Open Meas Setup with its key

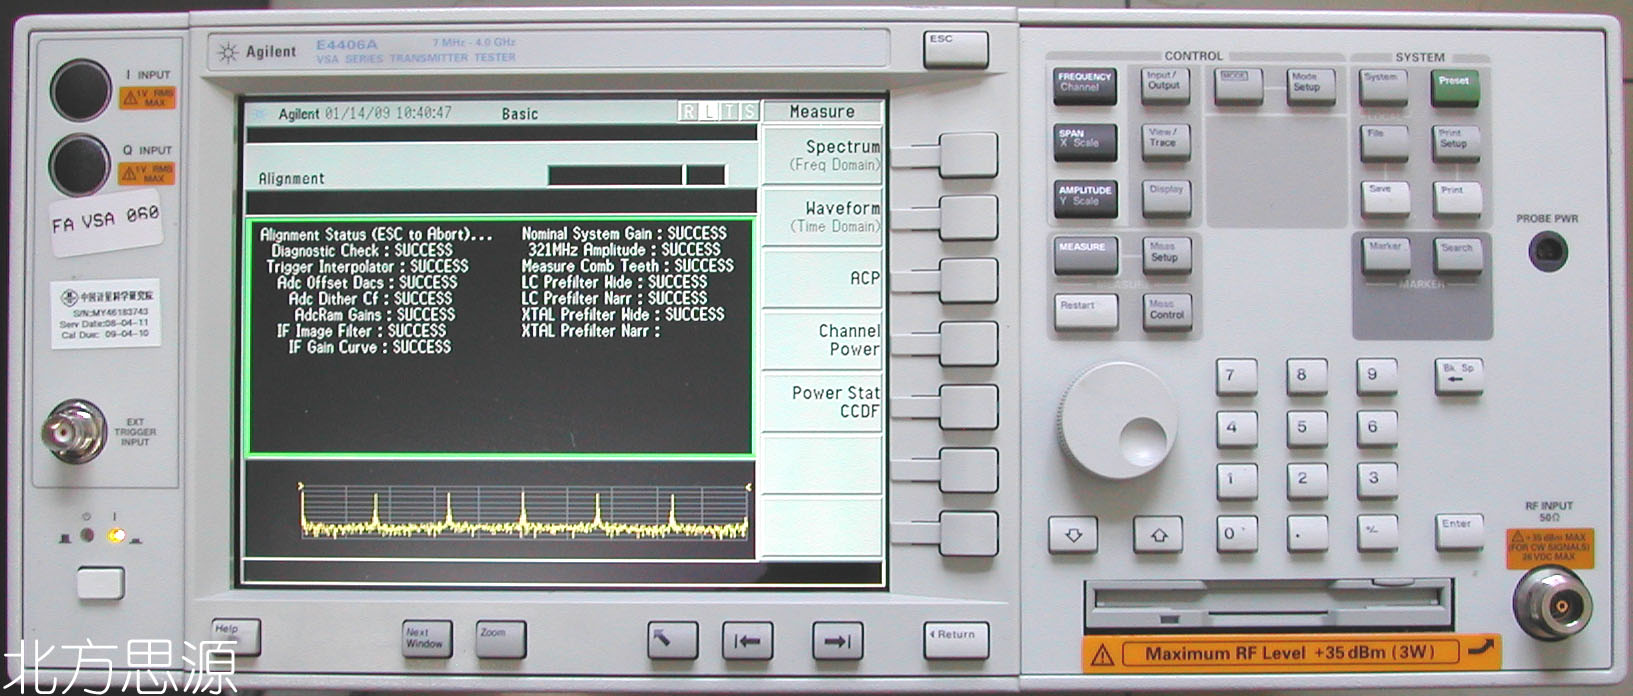pos(1165,256)
